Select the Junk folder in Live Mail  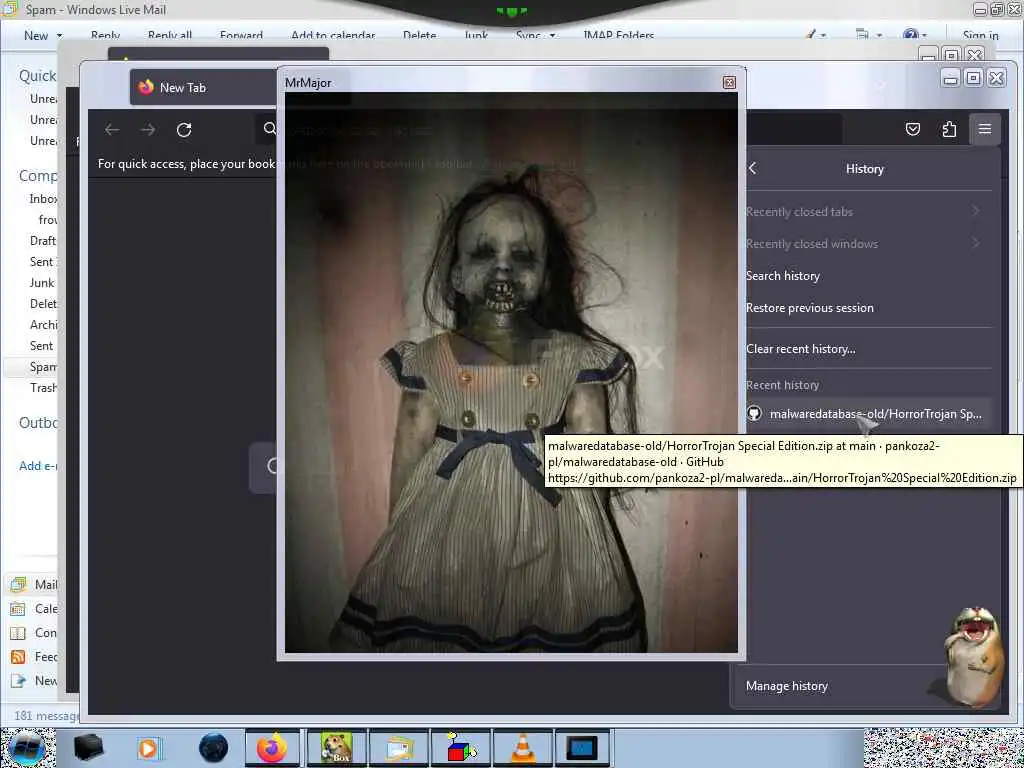coord(42,283)
